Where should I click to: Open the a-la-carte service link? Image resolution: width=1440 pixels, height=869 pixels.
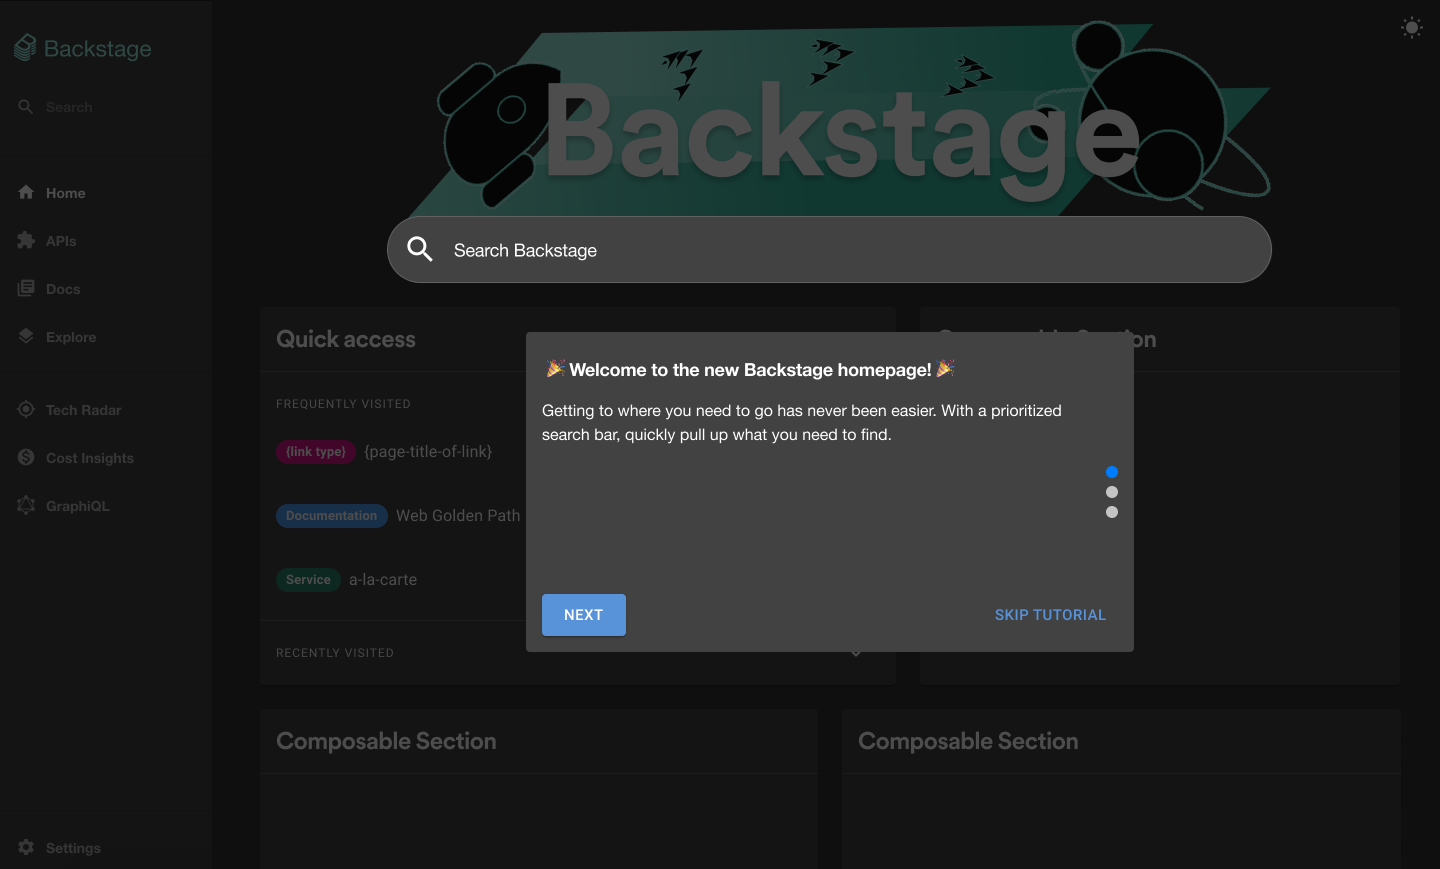tap(383, 580)
